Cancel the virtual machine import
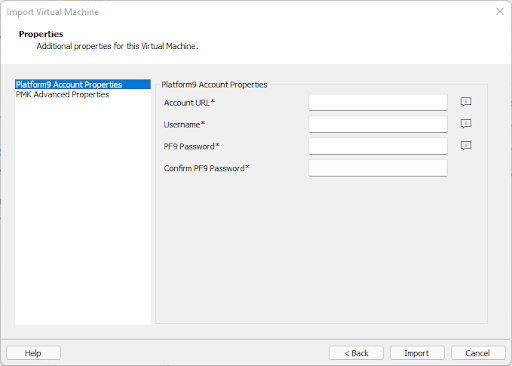512x366 pixels. [478, 353]
